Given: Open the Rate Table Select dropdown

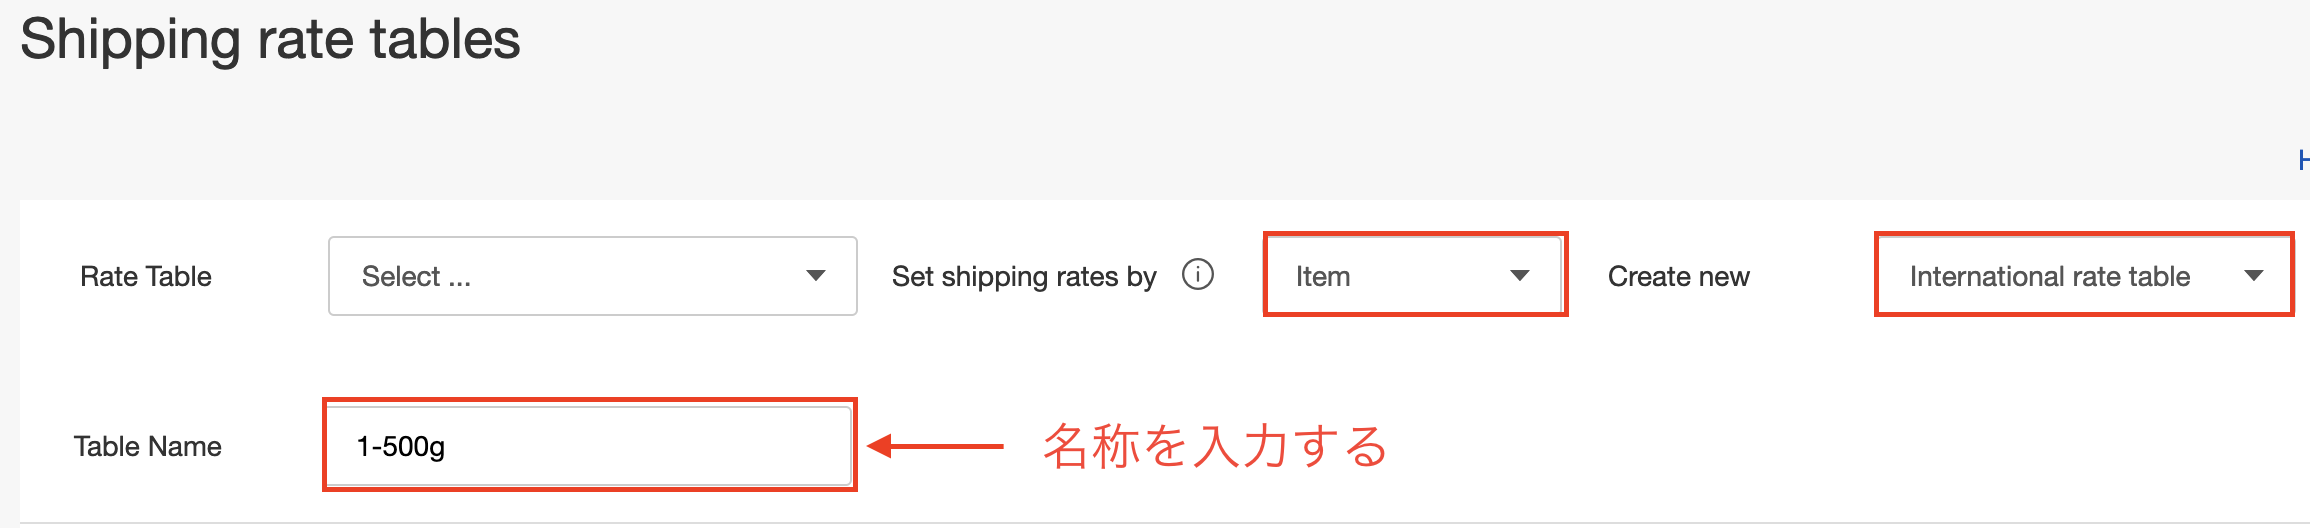Looking at the screenshot, I should pos(592,276).
